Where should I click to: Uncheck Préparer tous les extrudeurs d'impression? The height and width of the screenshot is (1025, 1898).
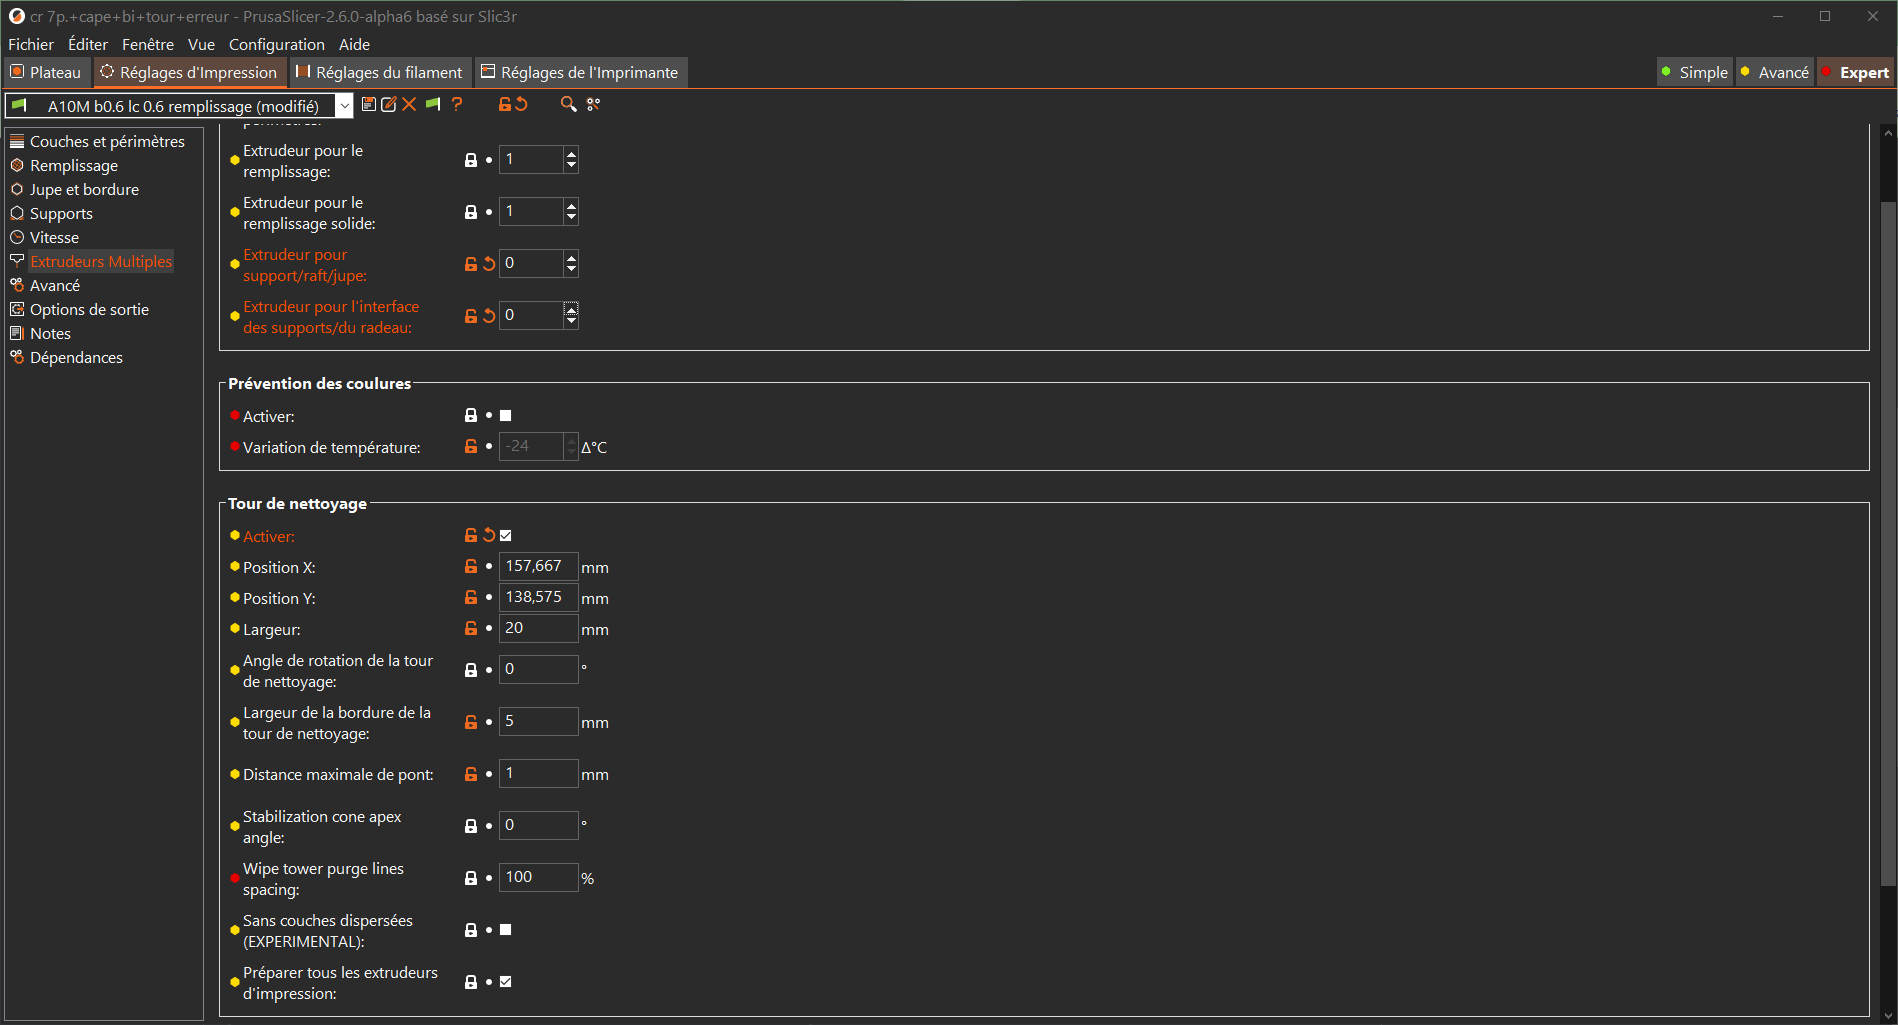point(505,981)
